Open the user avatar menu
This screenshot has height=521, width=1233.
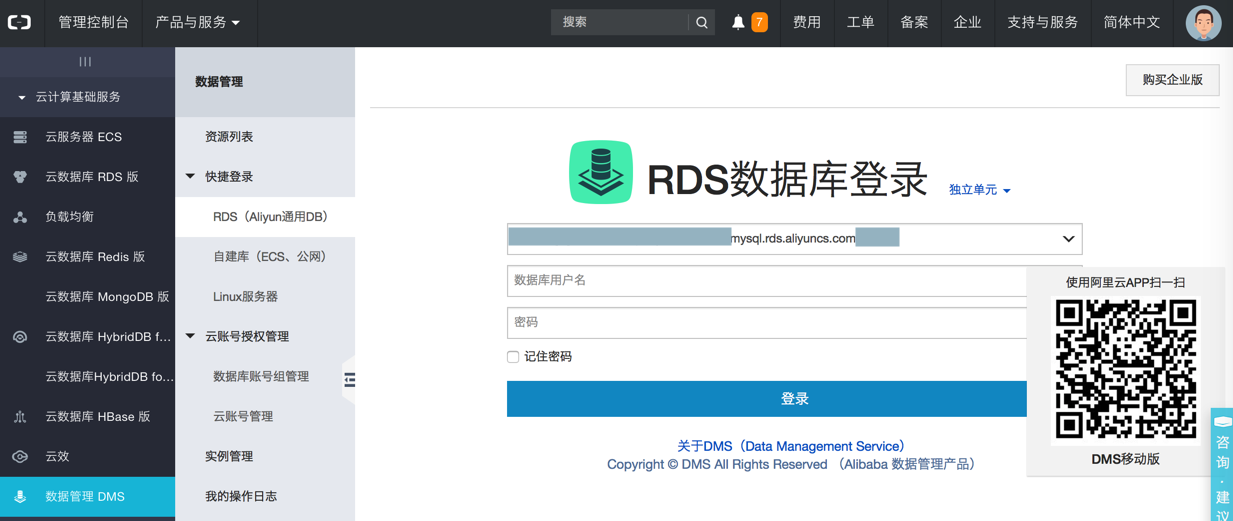[1203, 23]
